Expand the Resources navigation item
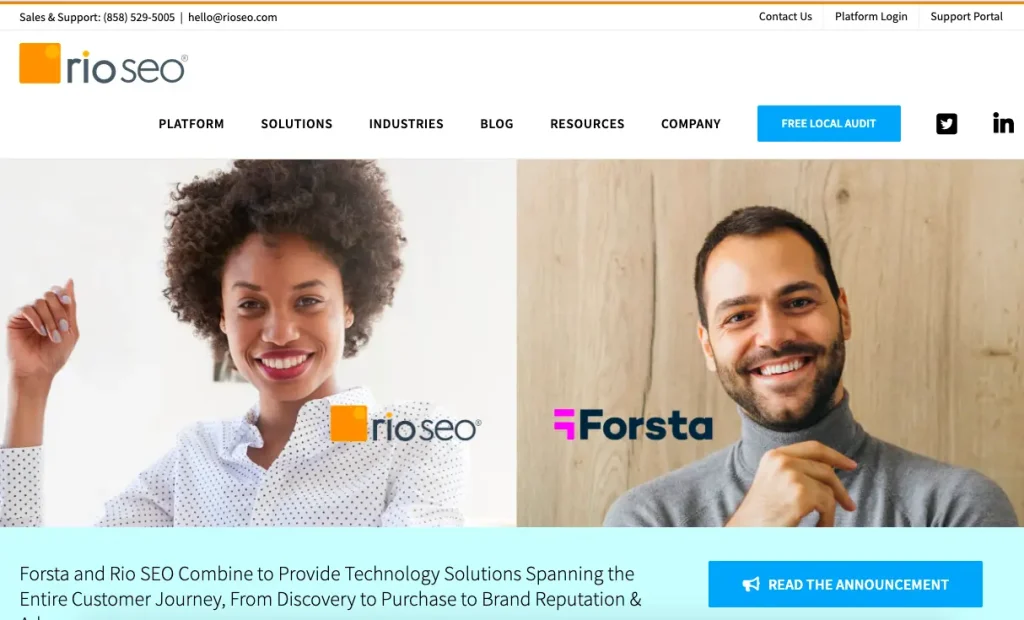This screenshot has width=1024, height=620. pos(587,123)
